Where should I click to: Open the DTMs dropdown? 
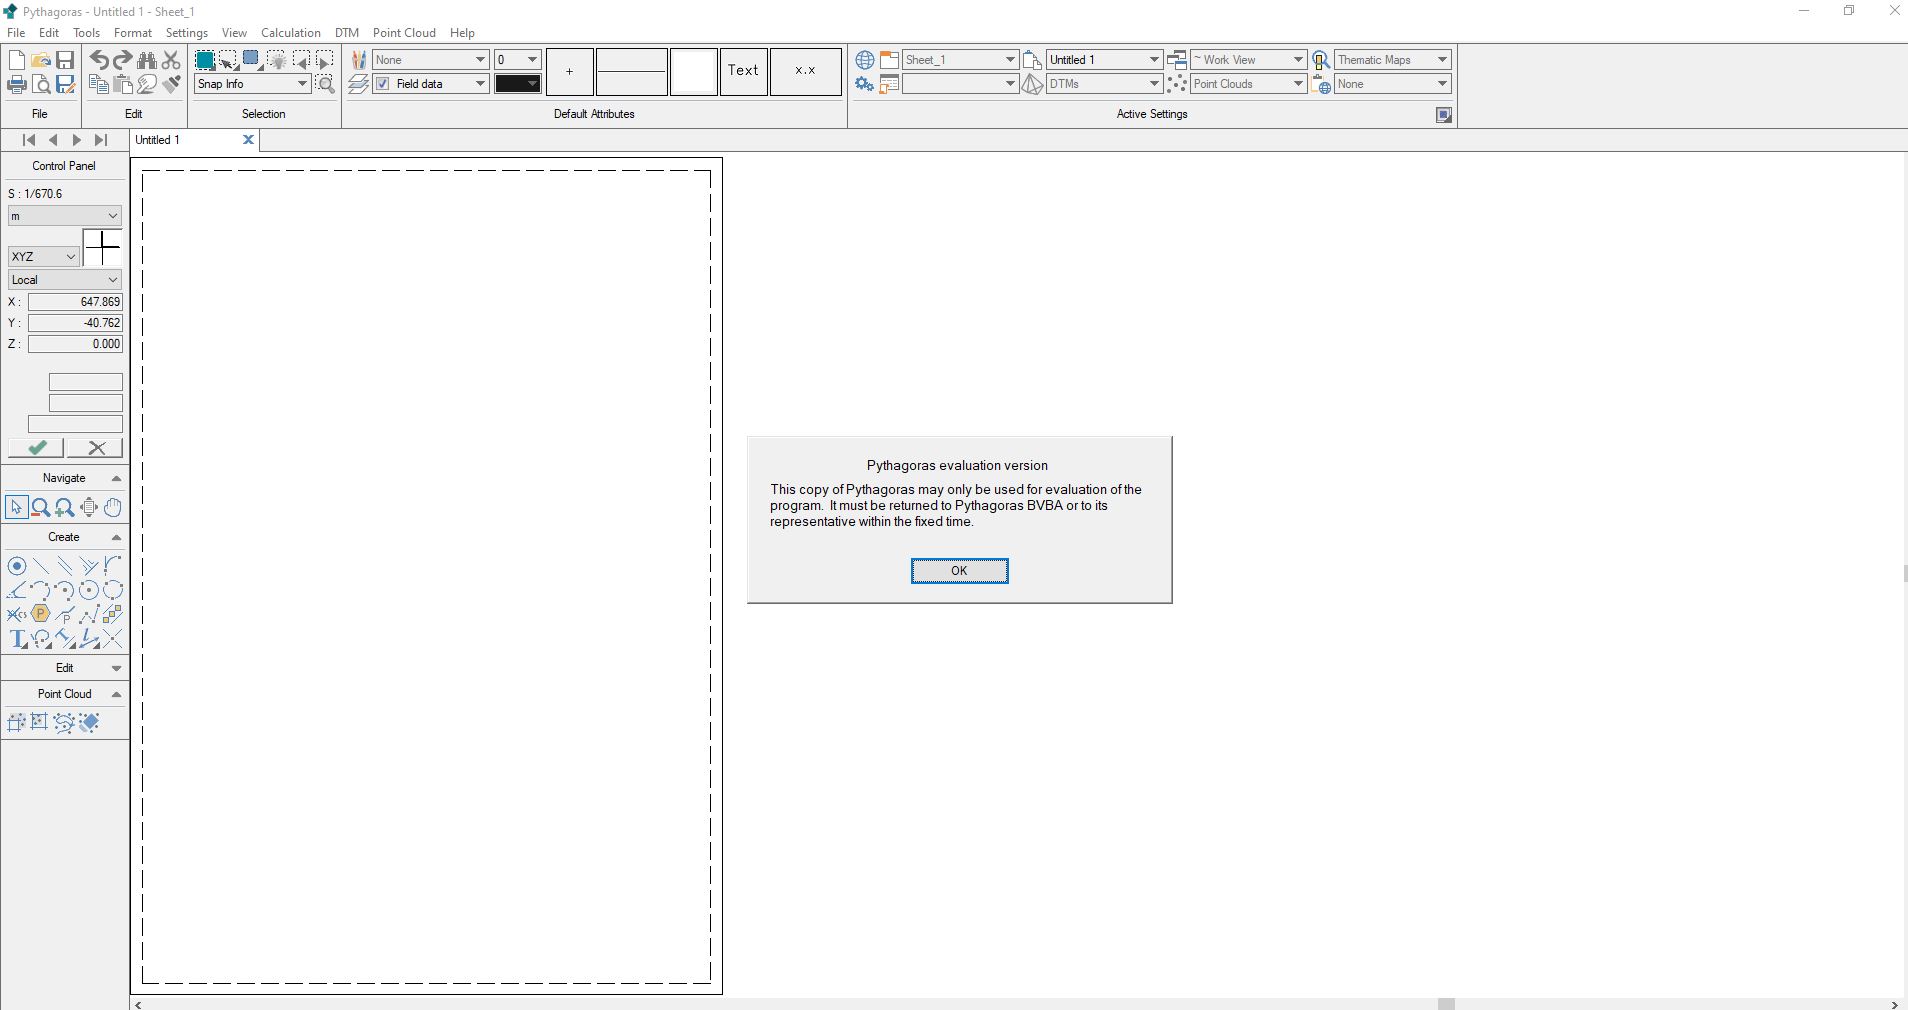point(1104,84)
